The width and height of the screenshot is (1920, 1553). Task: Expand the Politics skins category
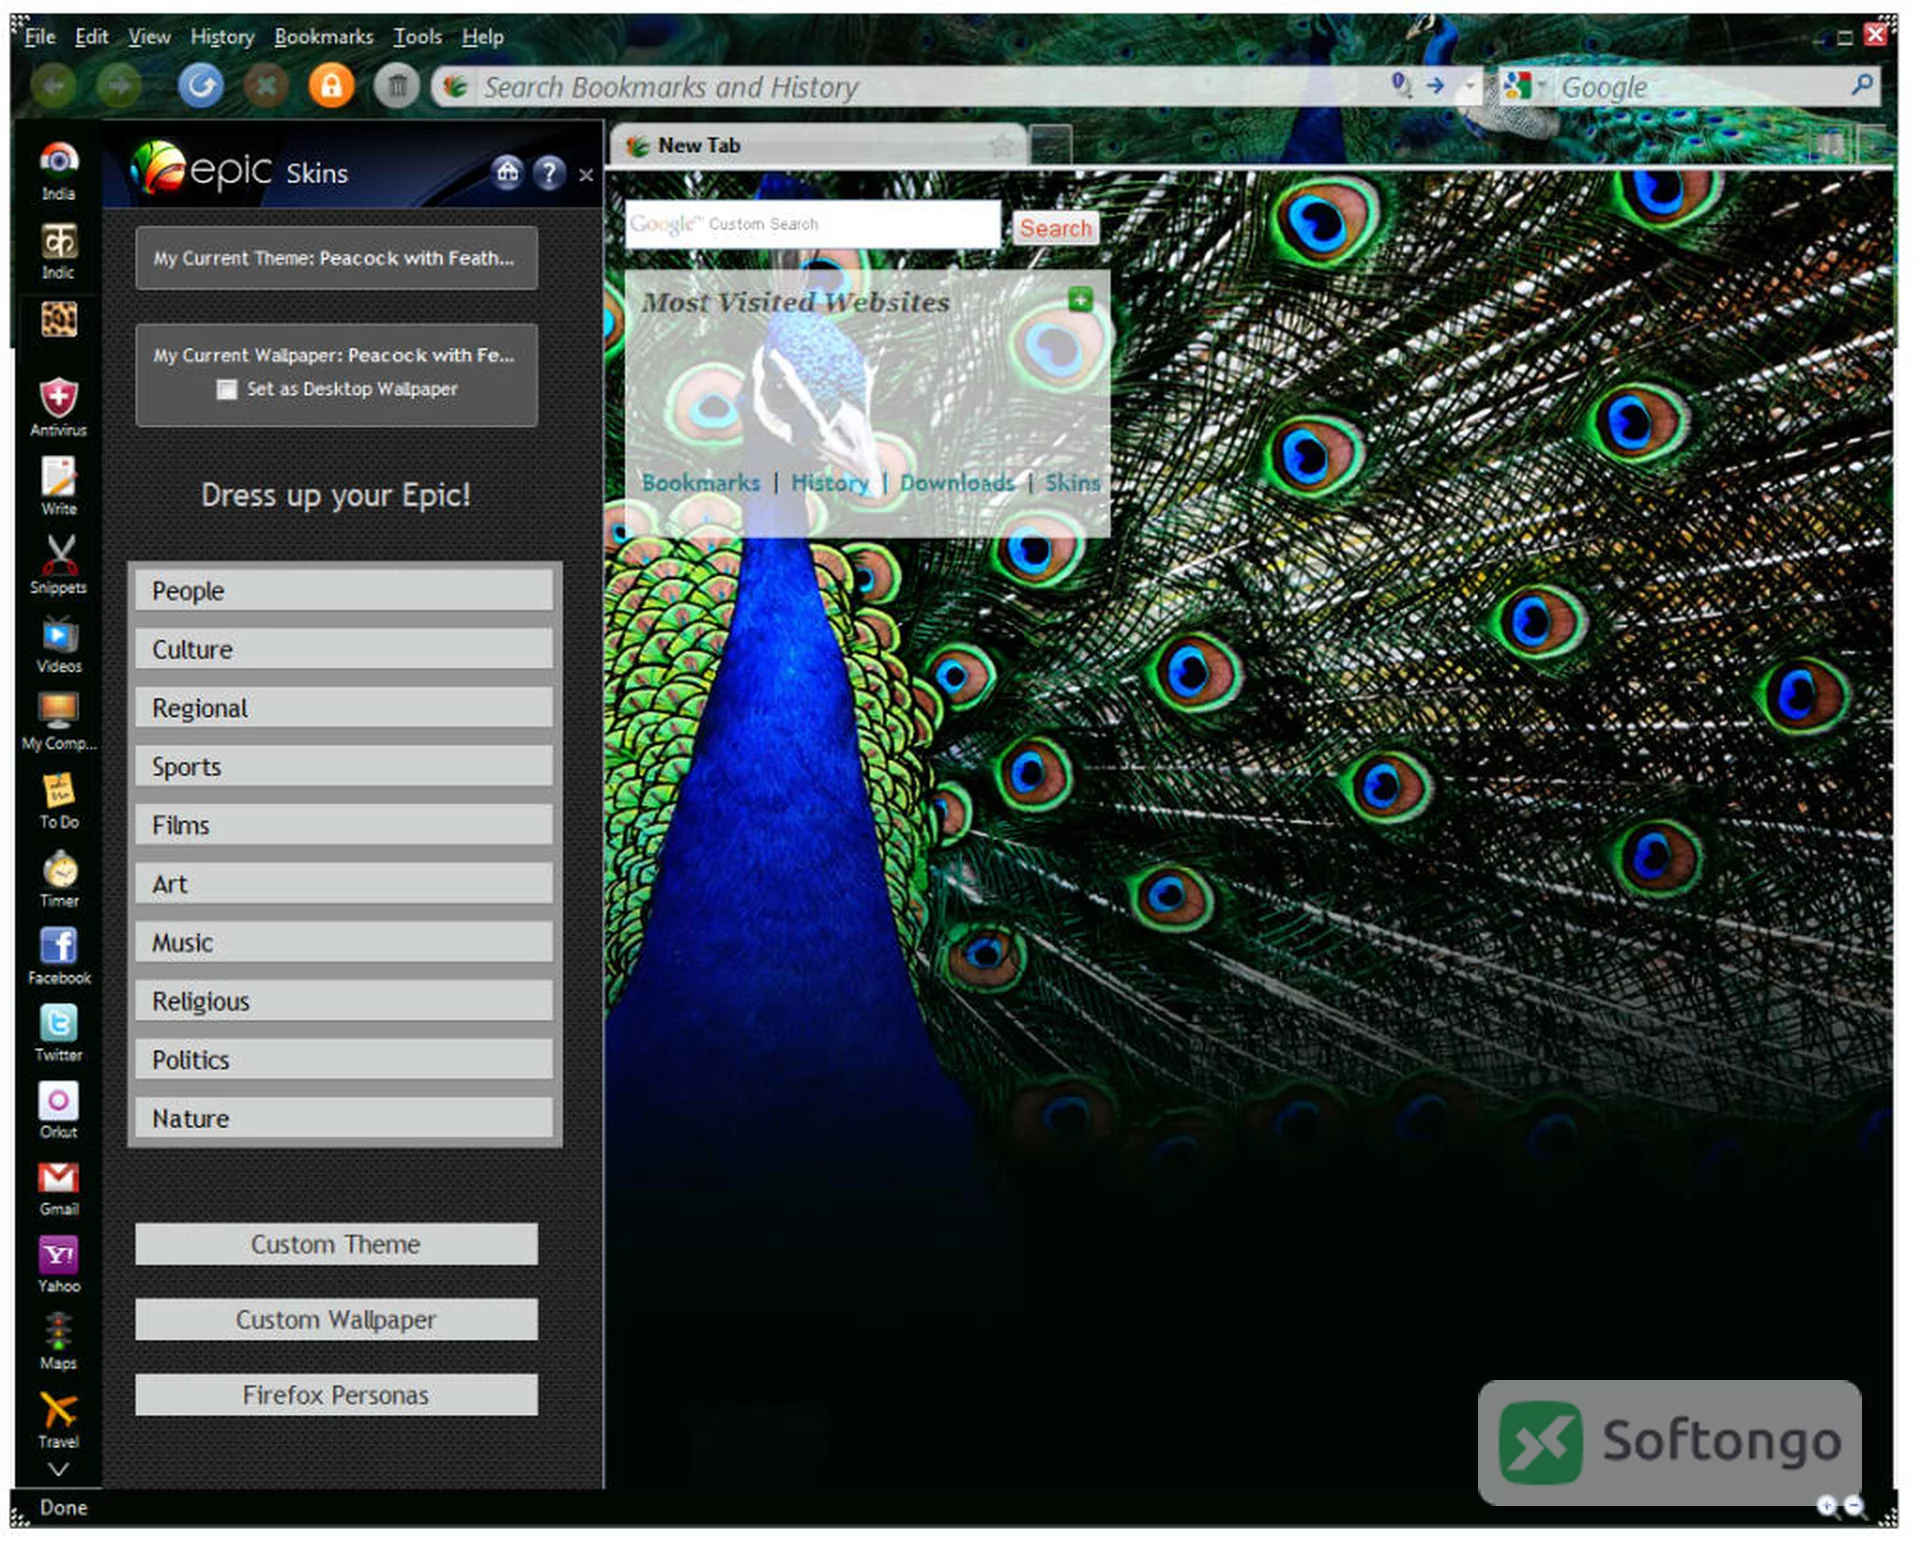(x=344, y=1061)
